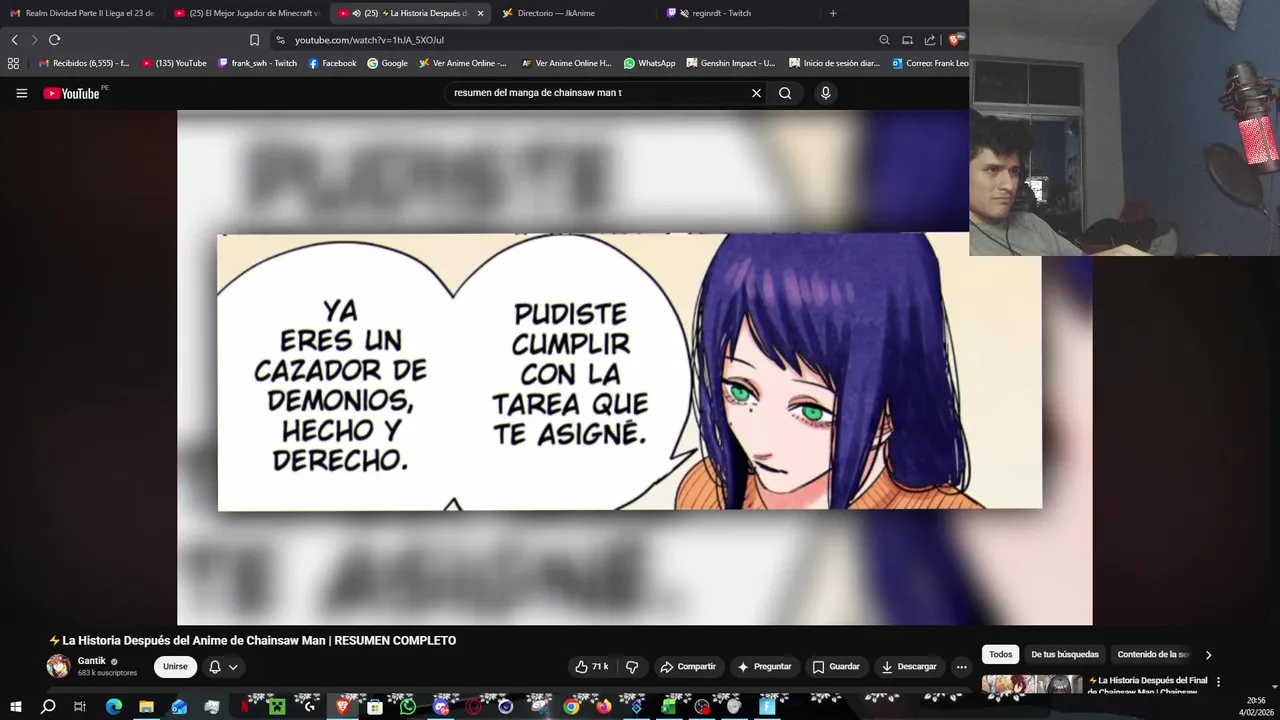Go back in the browser

14,40
